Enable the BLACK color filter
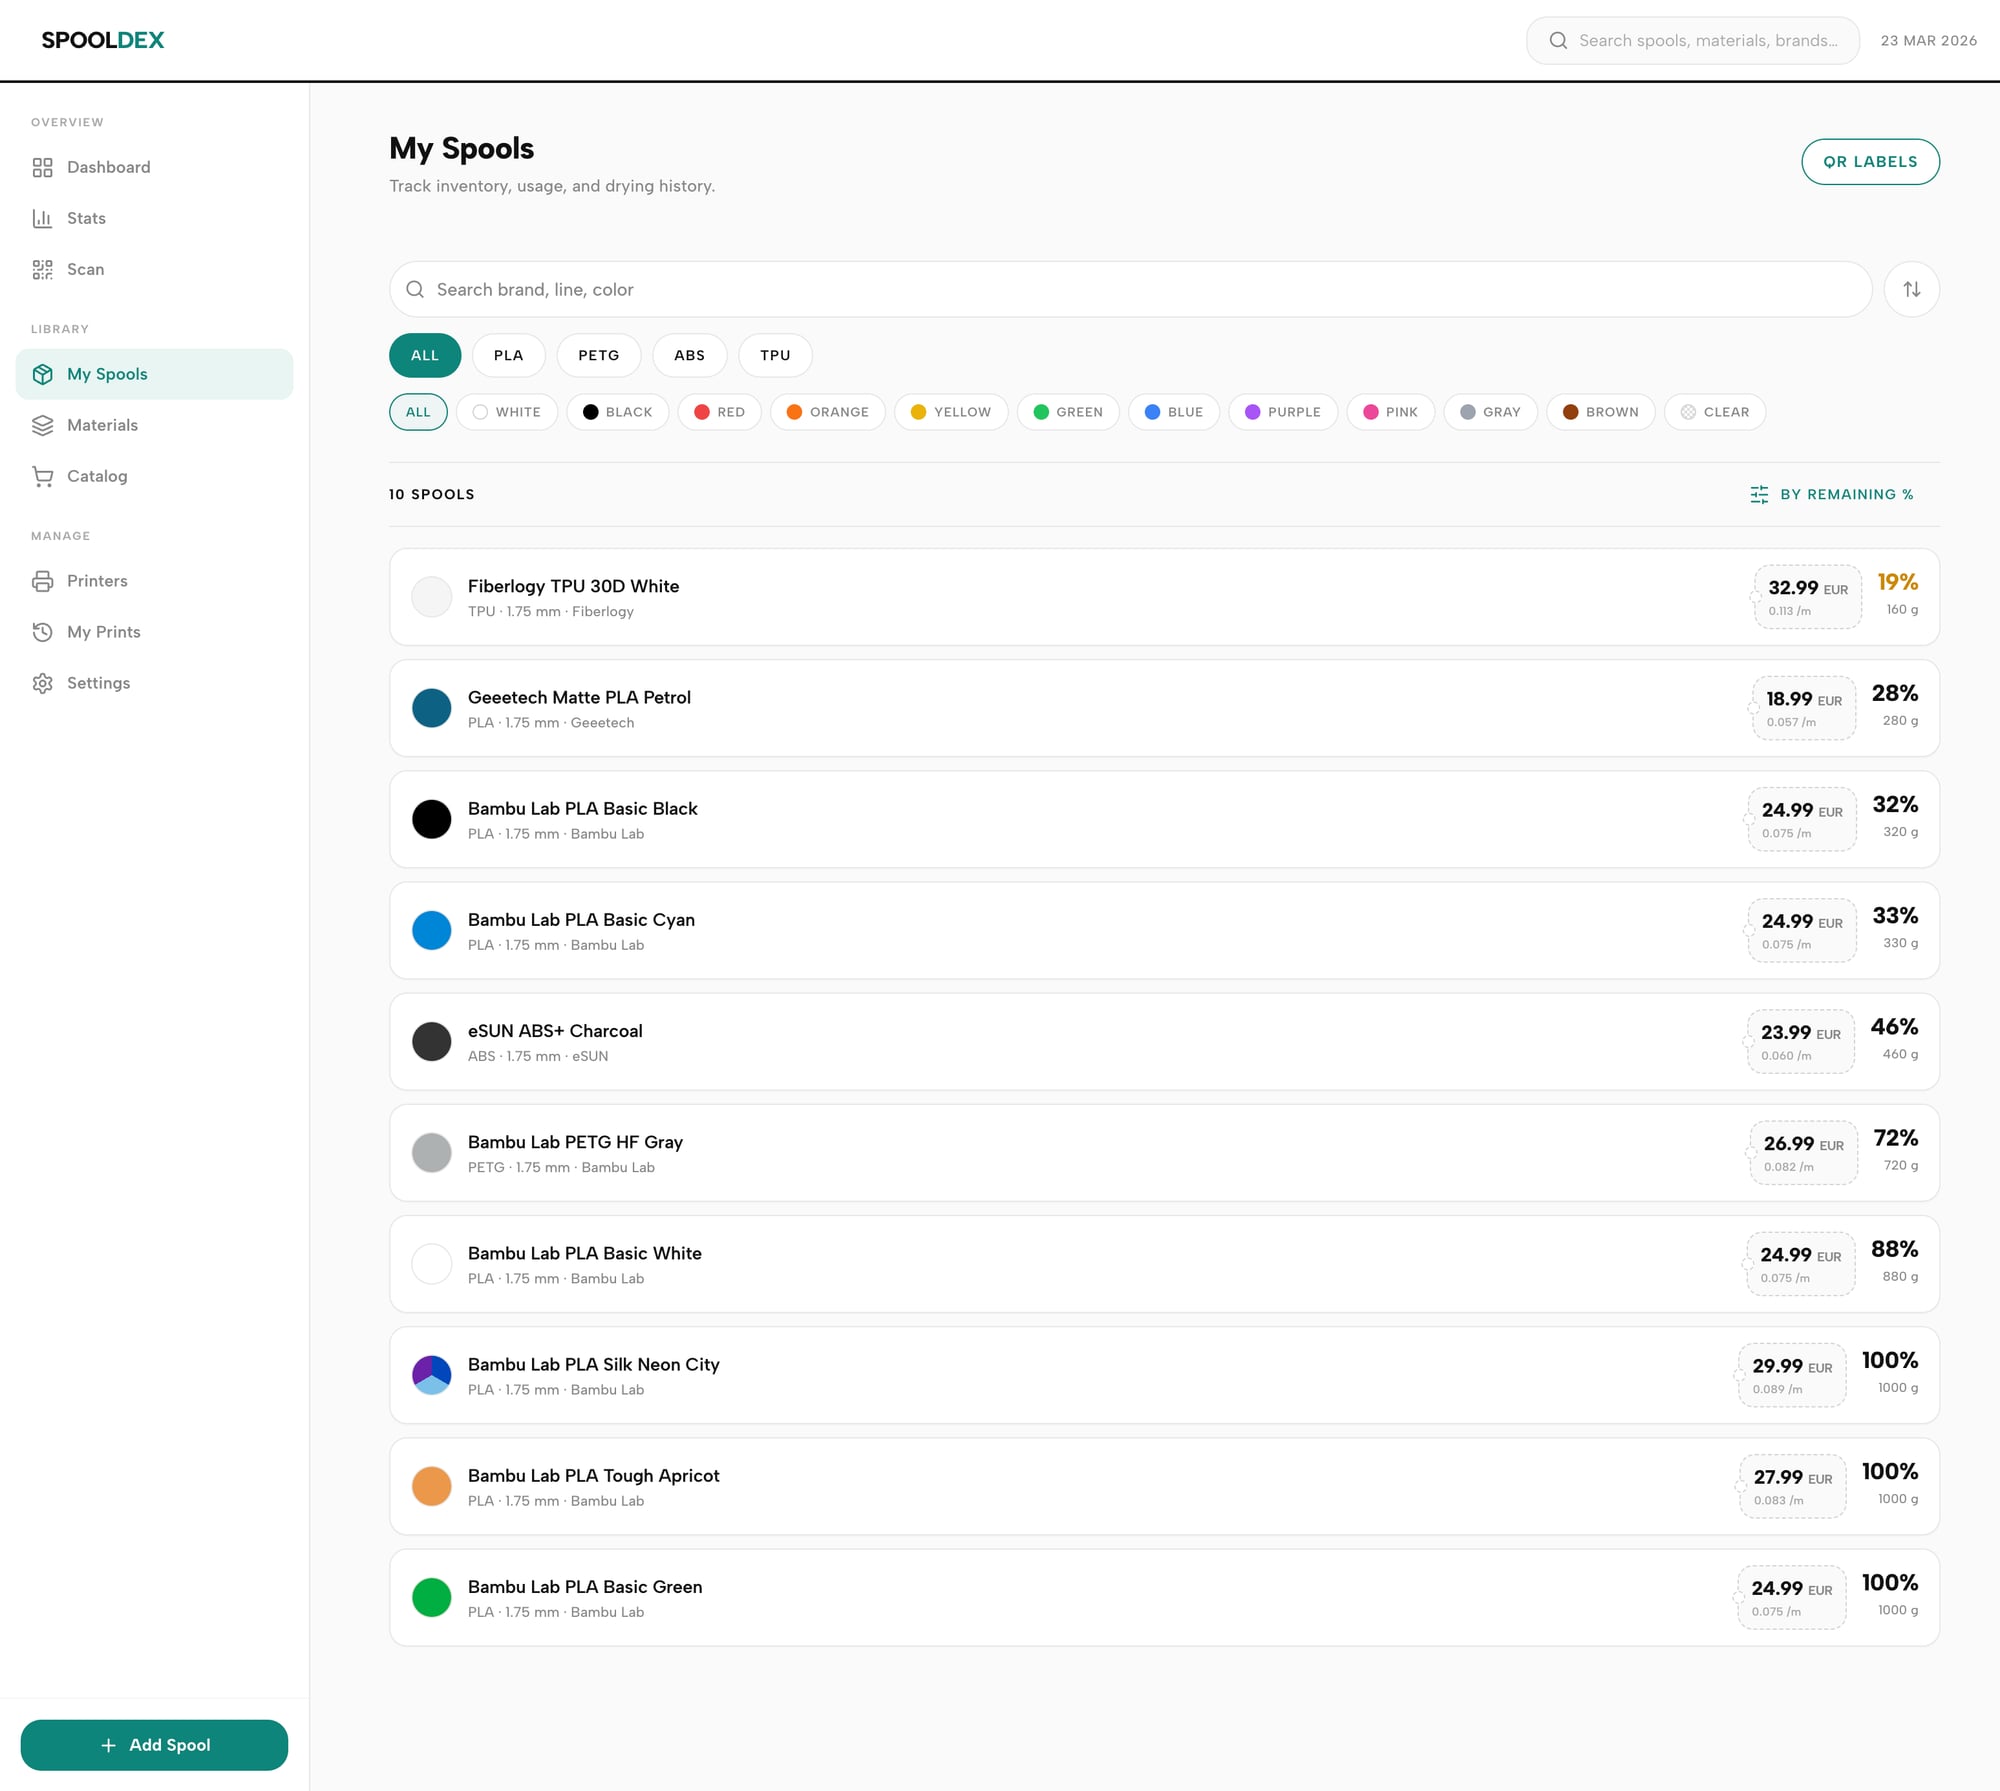 (x=617, y=411)
